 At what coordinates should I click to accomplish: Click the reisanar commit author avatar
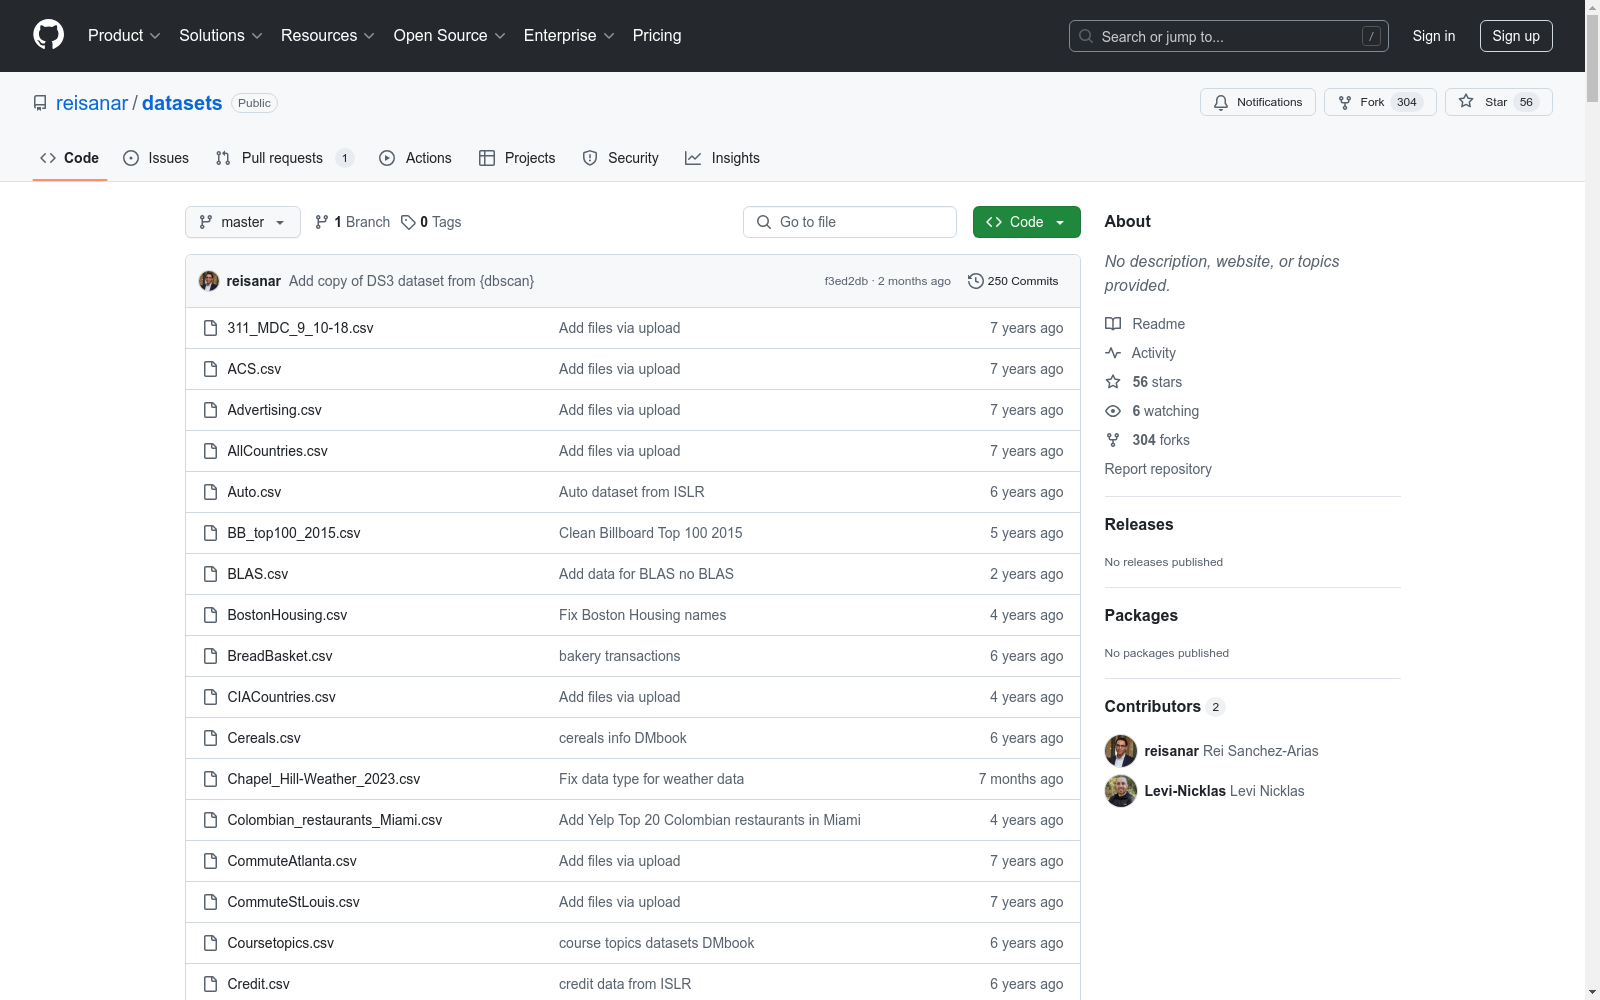click(x=209, y=281)
